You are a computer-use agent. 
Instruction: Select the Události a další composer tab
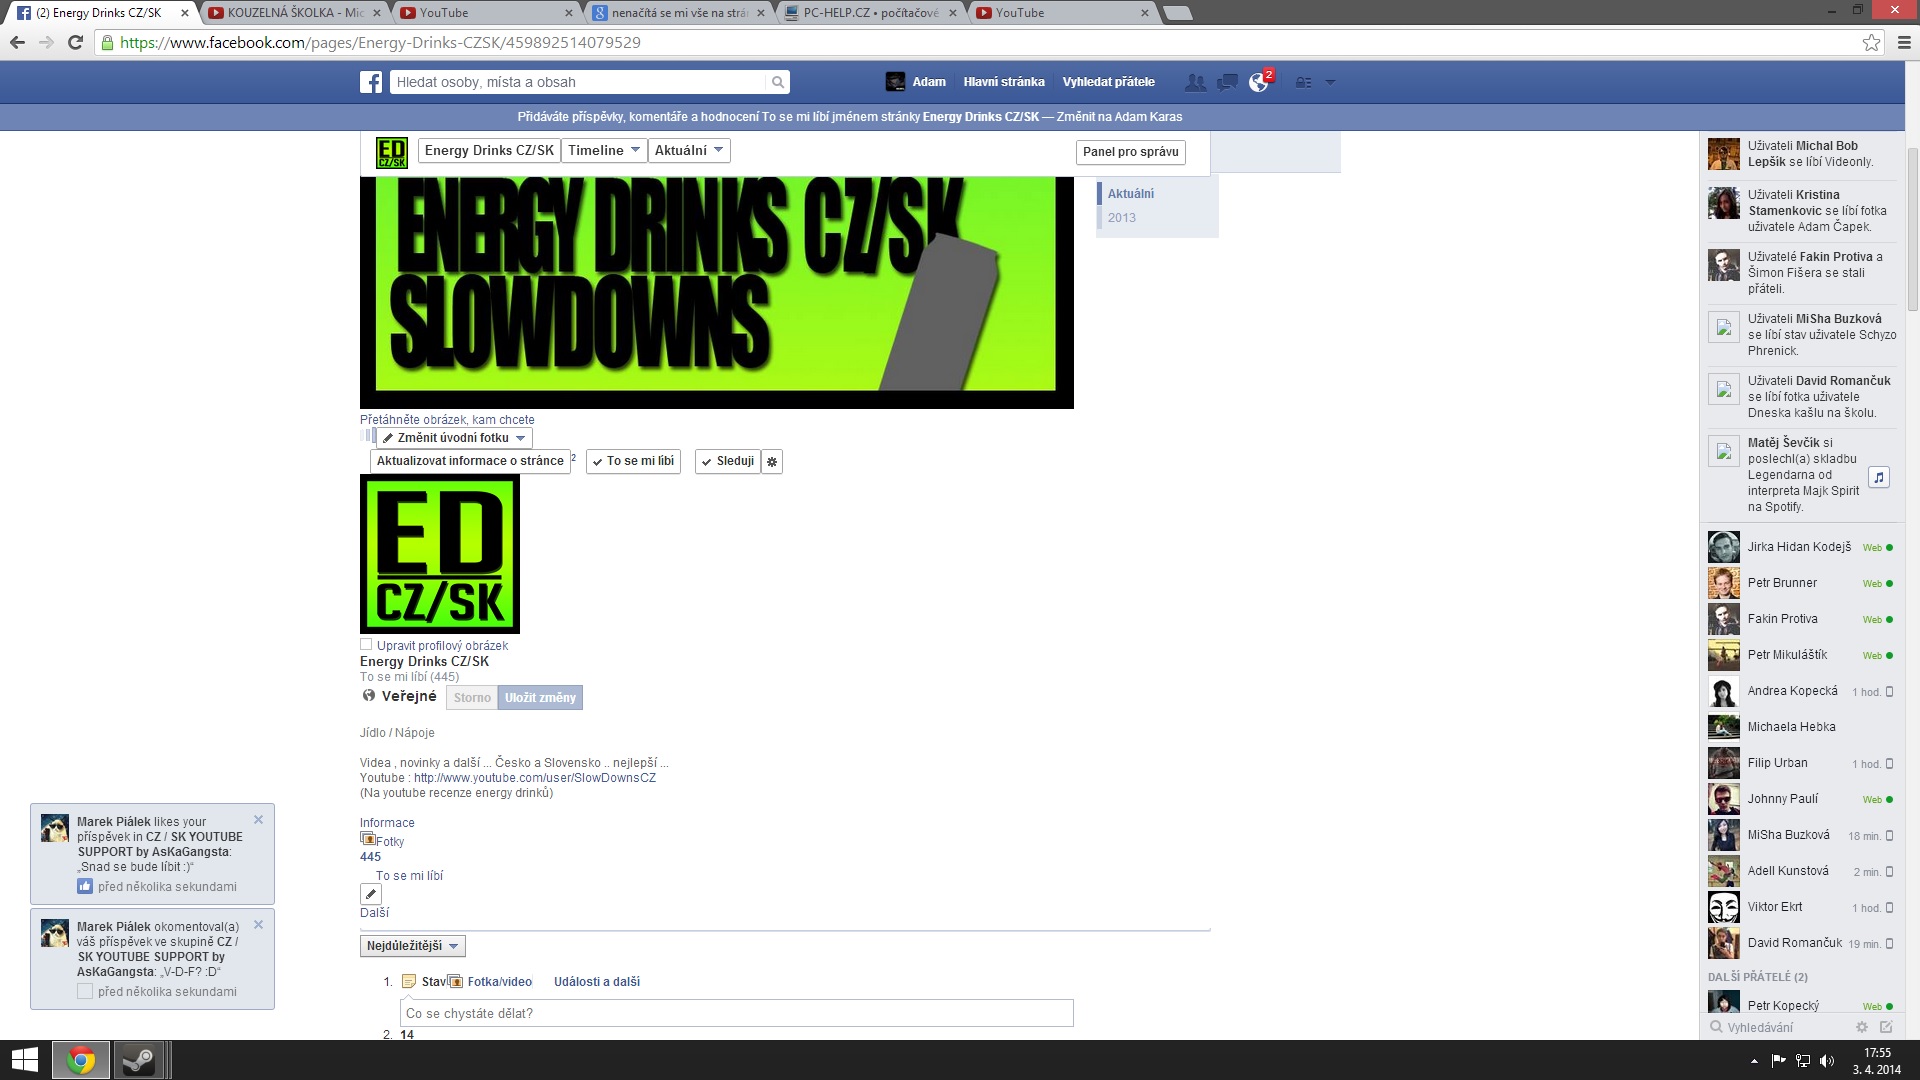coord(597,982)
